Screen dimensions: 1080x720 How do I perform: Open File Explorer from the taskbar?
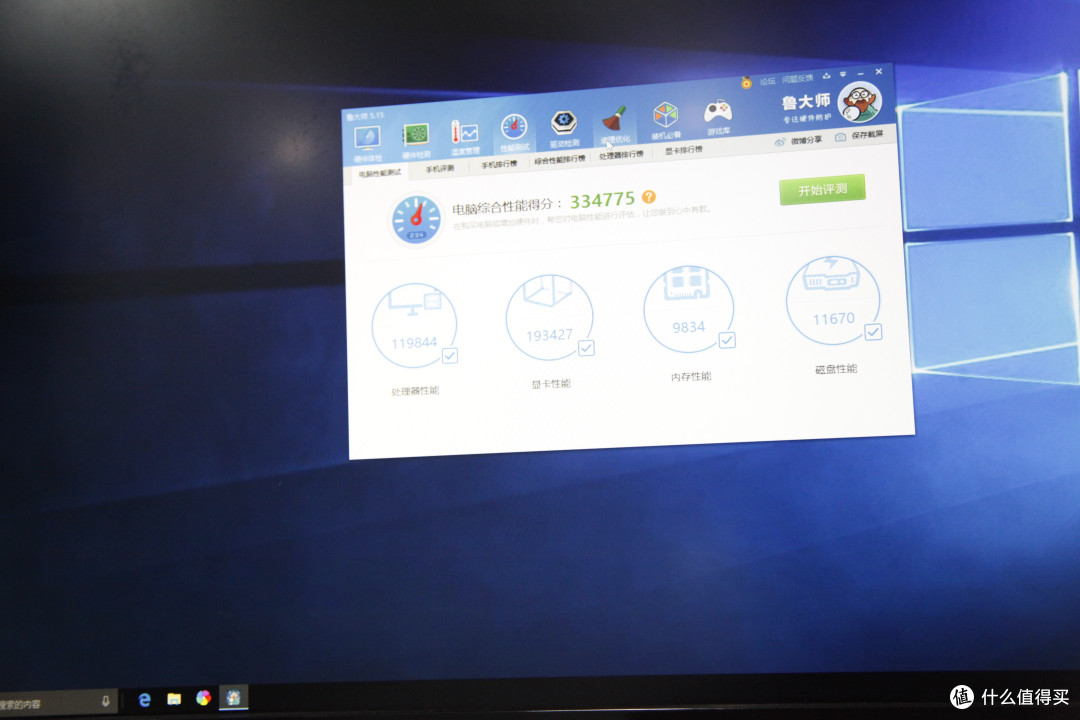point(174,699)
